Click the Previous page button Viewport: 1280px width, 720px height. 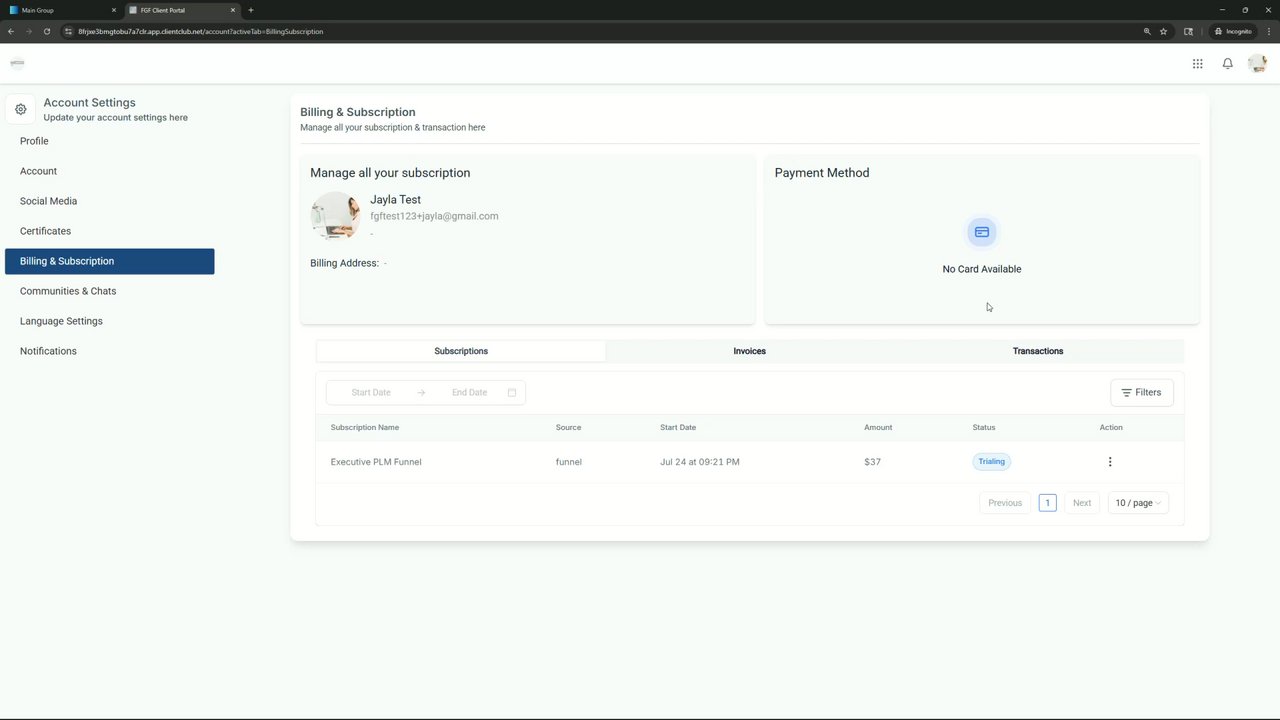pyautogui.click(x=1005, y=503)
